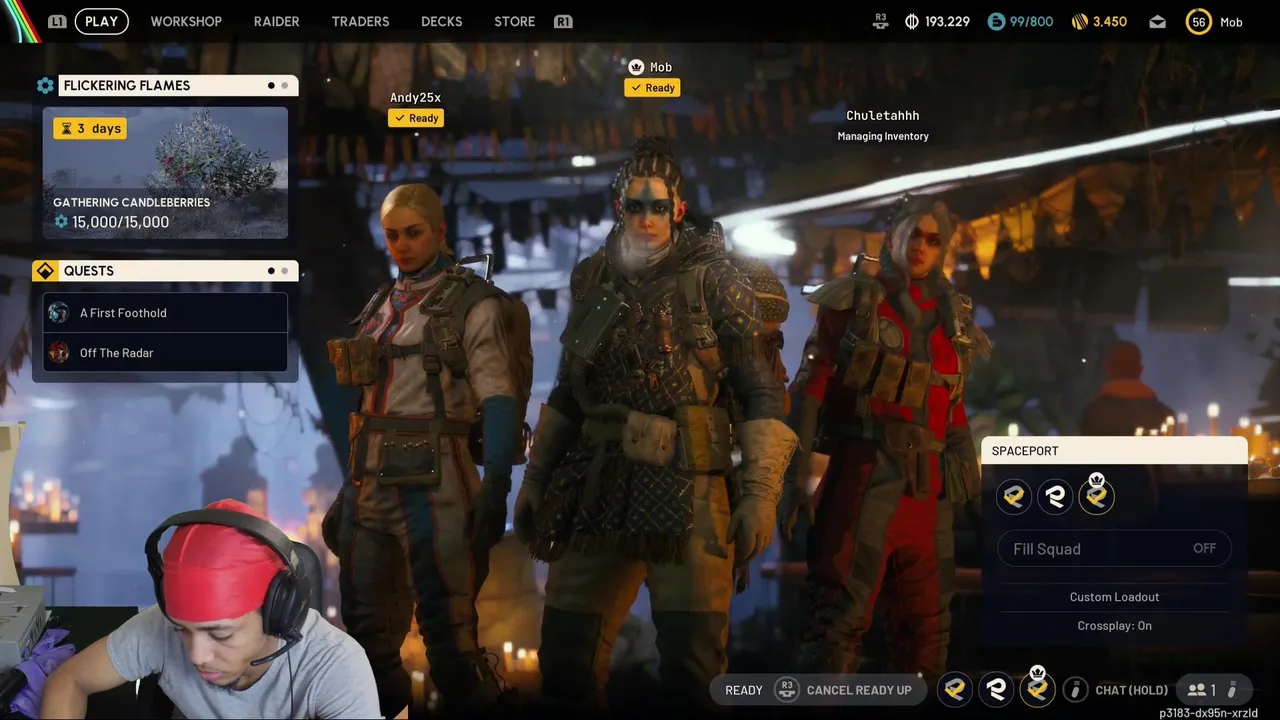This screenshot has height=720, width=1280.
Task: Click the blue stash icon beside 99/800
Action: click(996, 21)
